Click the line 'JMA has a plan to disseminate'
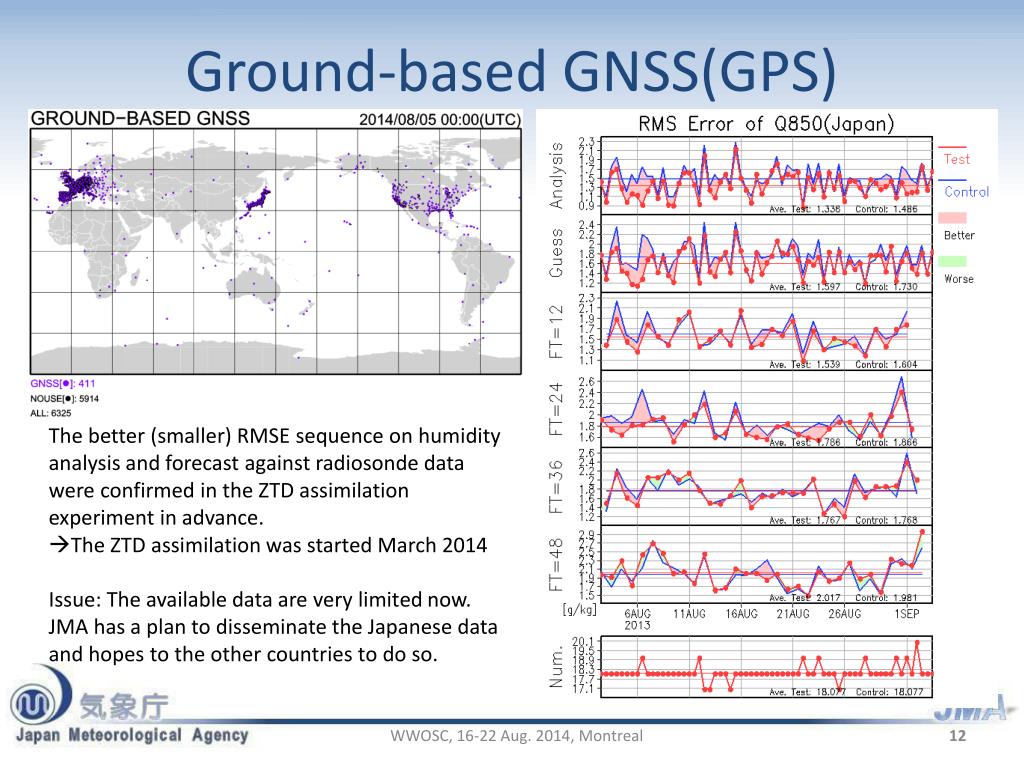Screen dimensions: 1024x768 tap(273, 627)
